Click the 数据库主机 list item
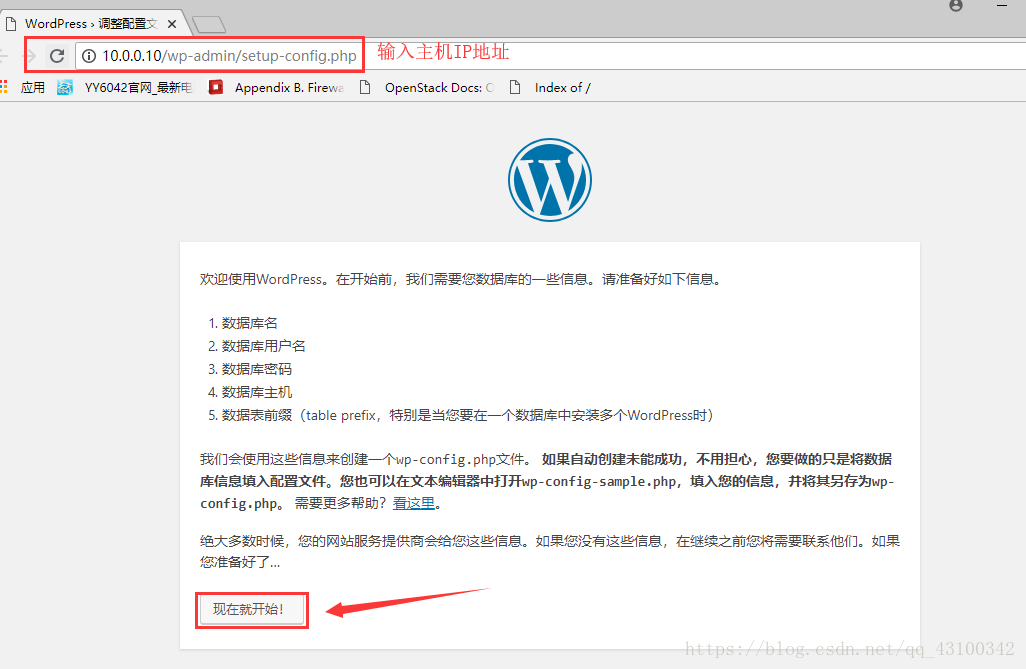The height and width of the screenshot is (669, 1026). (x=256, y=391)
